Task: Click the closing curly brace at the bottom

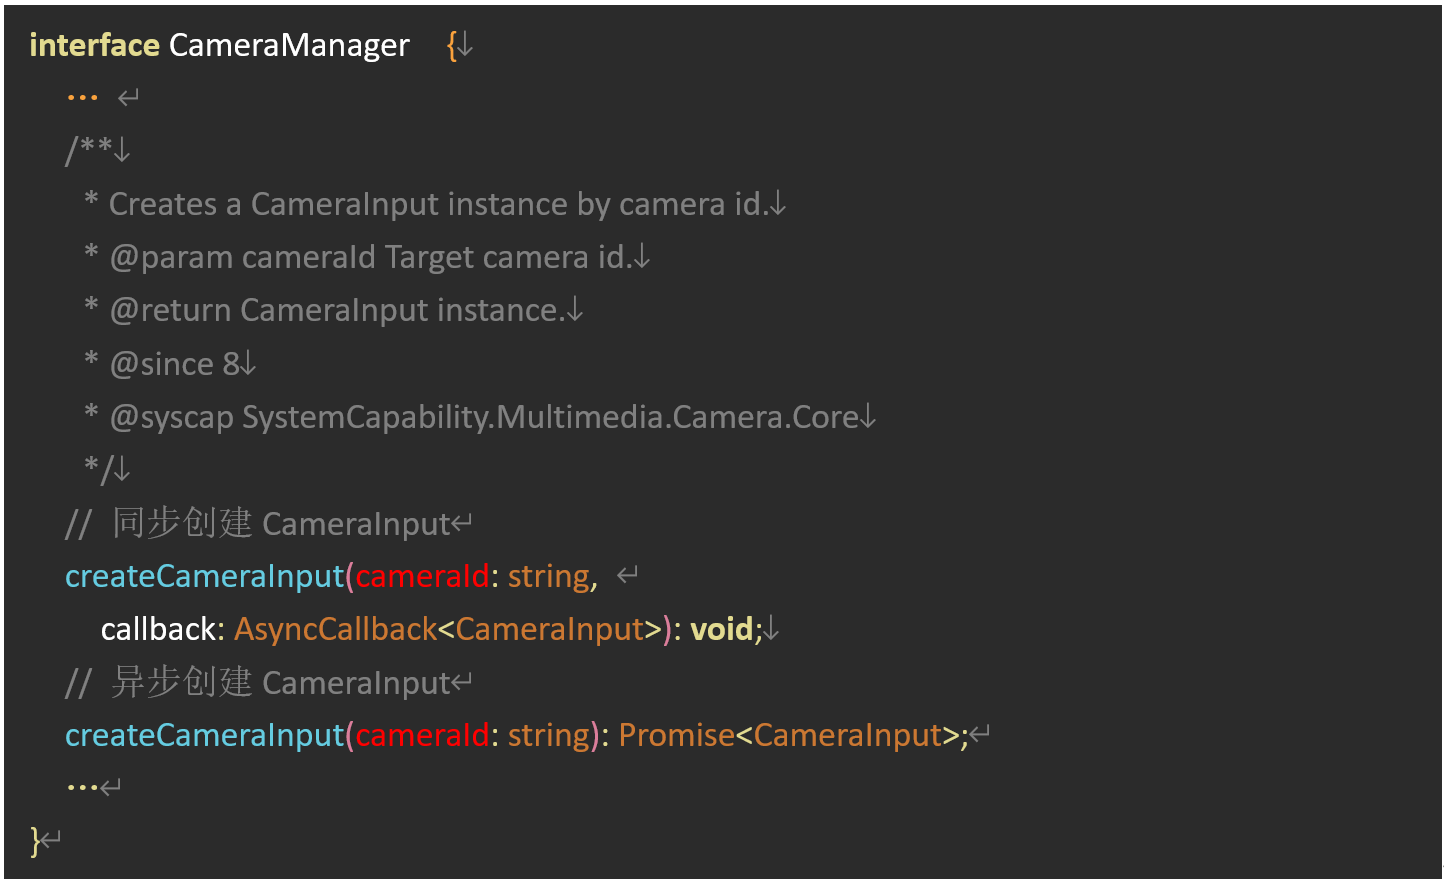Action: (x=35, y=840)
